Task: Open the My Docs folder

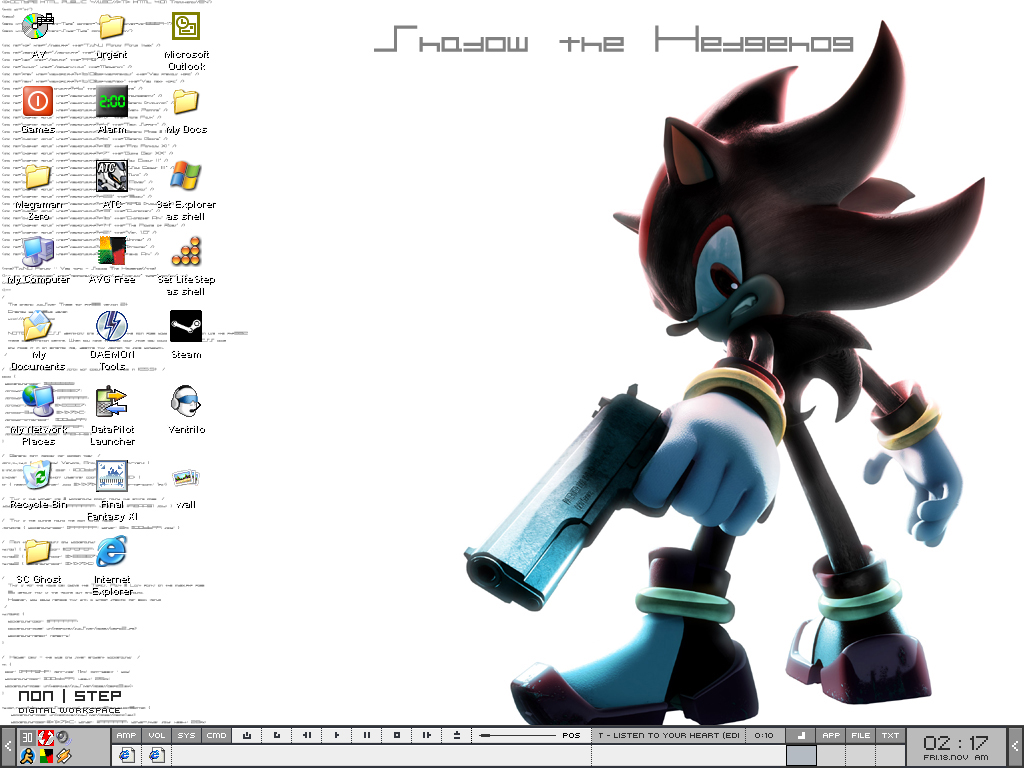Action: click(x=186, y=102)
